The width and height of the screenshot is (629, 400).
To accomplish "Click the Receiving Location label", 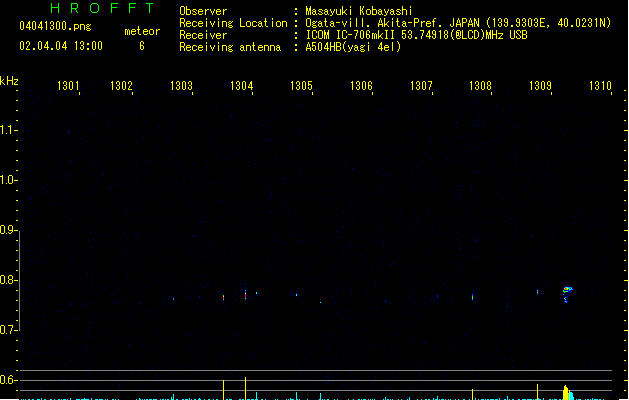I will pos(233,23).
